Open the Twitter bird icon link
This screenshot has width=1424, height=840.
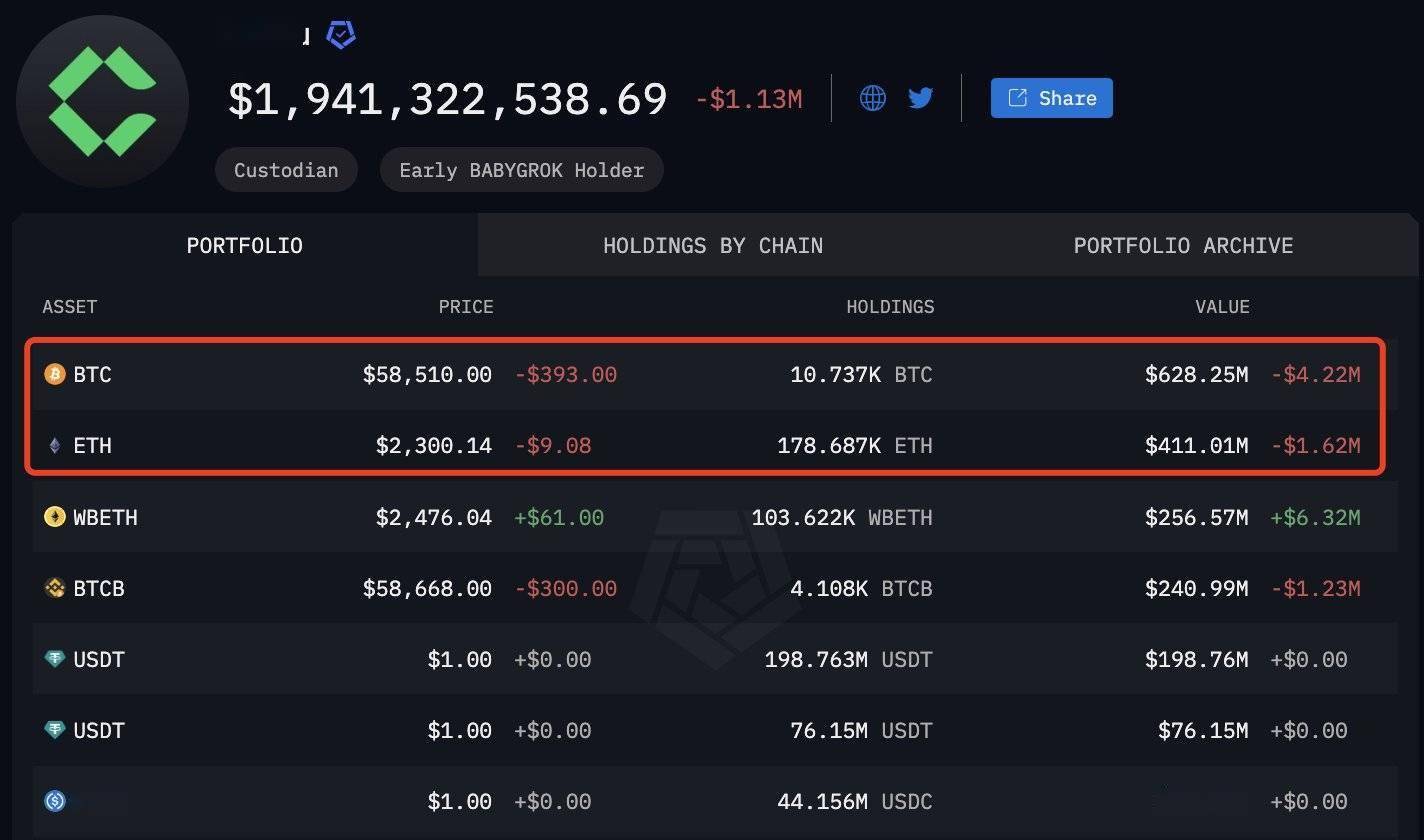(x=920, y=98)
